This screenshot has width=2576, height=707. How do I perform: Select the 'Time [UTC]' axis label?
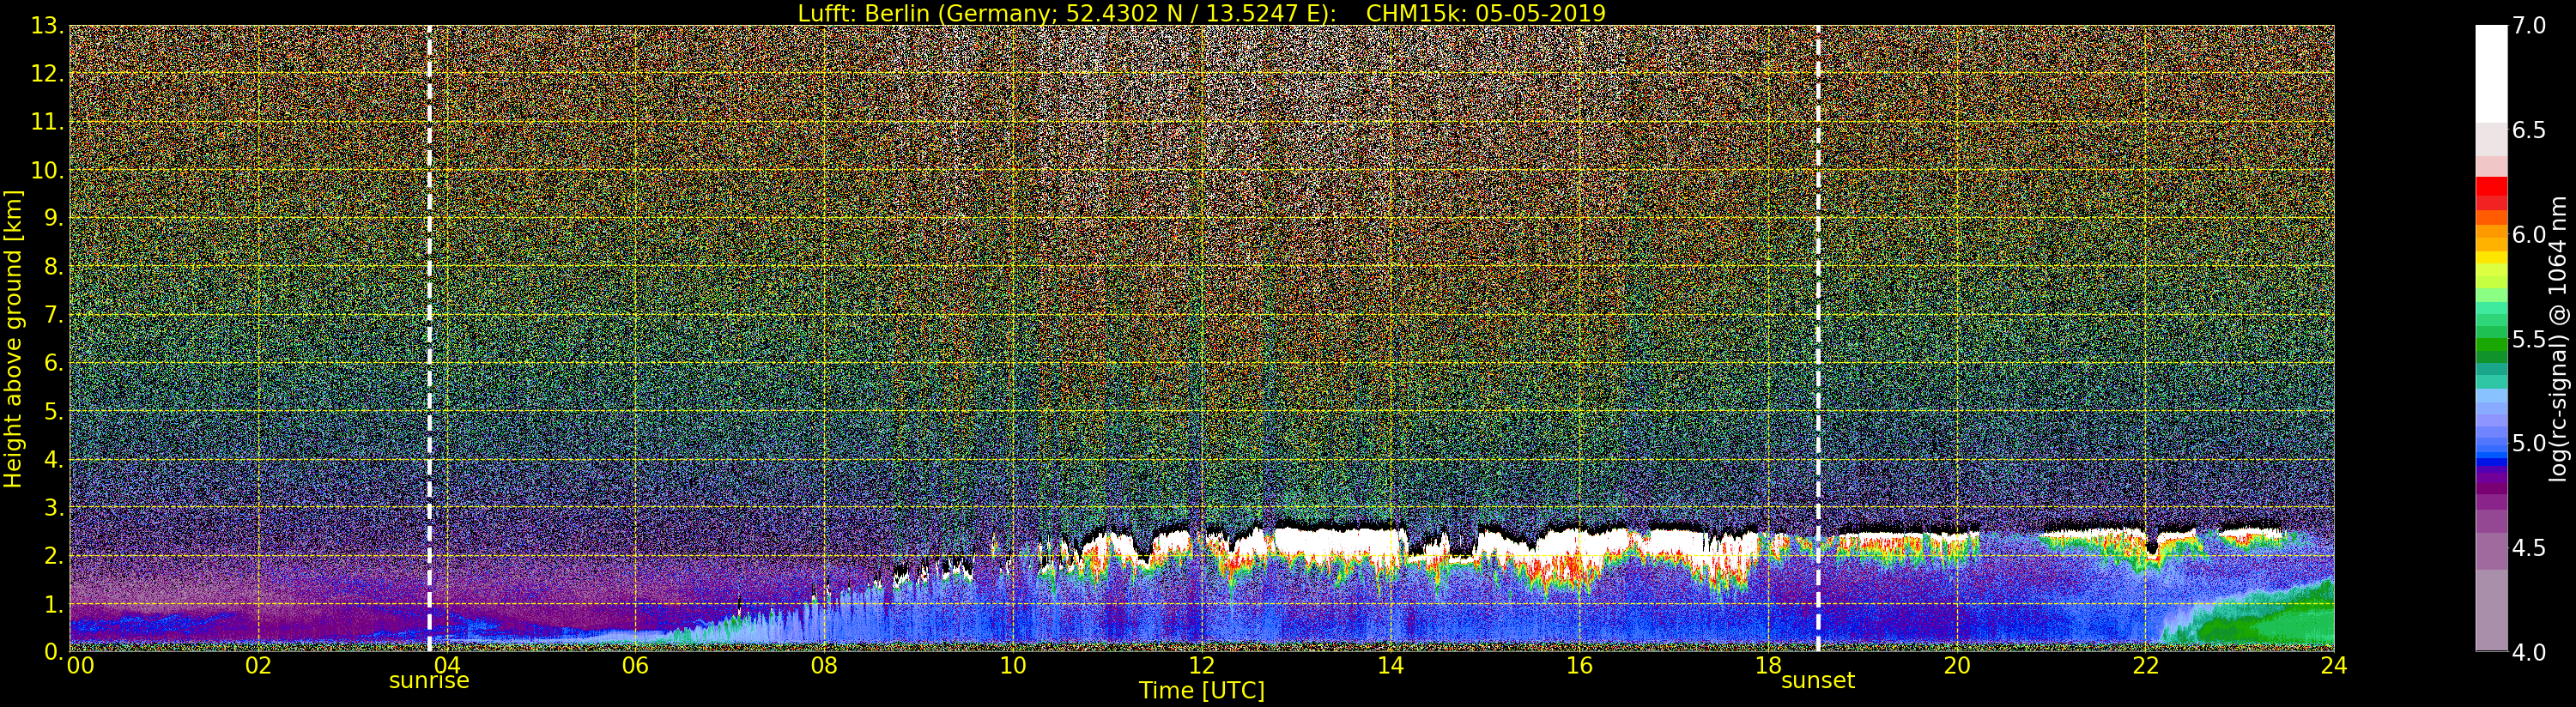[x=1201, y=690]
